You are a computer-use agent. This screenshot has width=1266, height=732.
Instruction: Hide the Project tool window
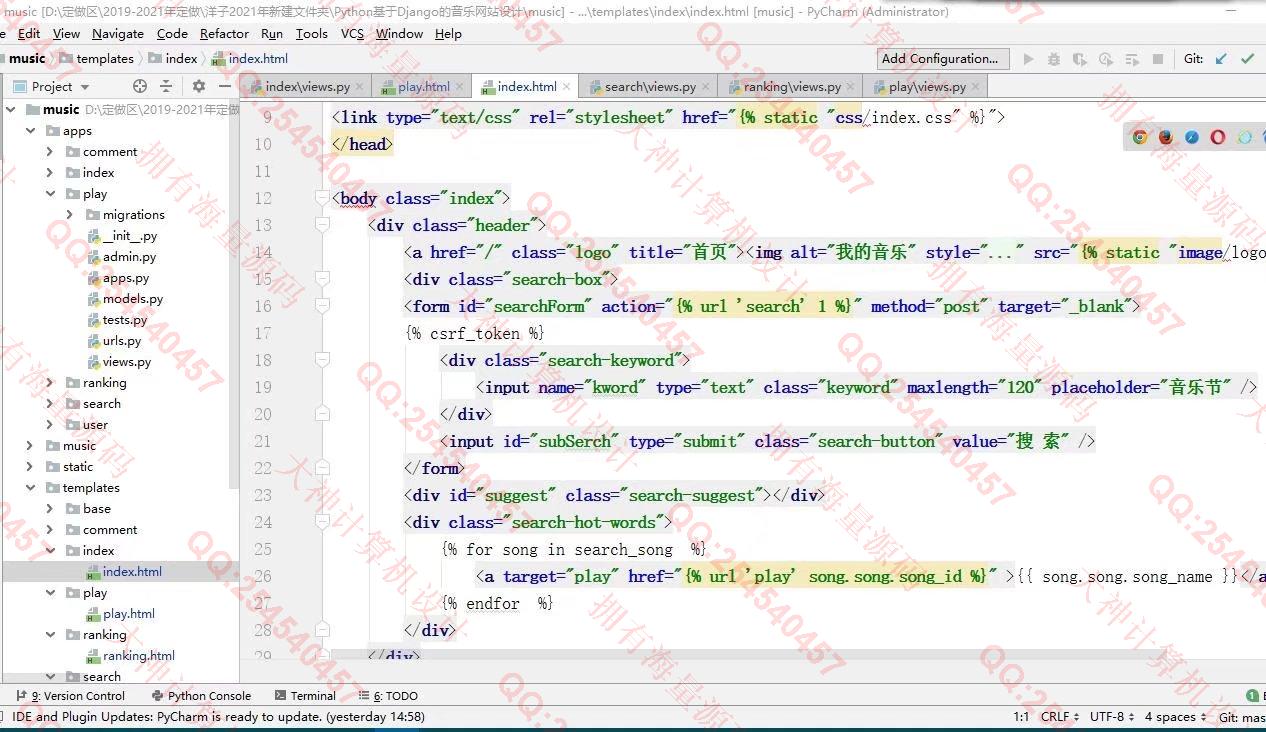tap(224, 86)
